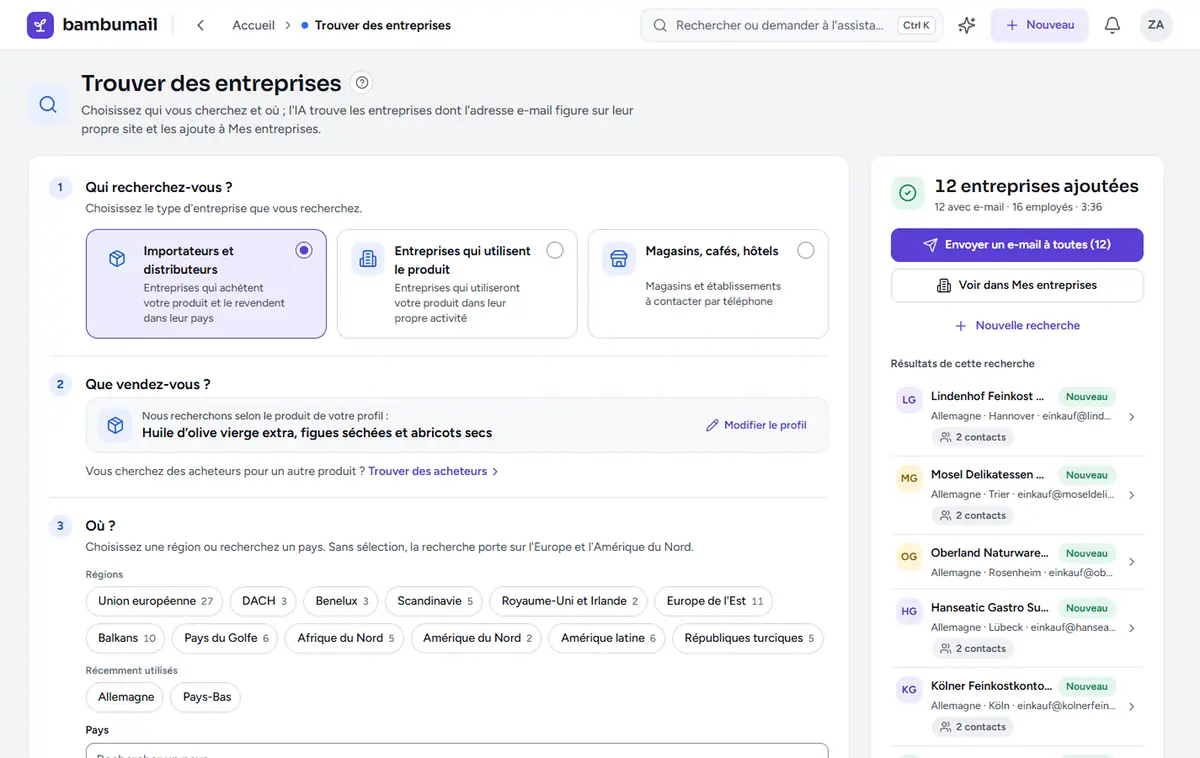The width and height of the screenshot is (1200, 758).
Task: Open the AI assistant sparkle icon
Action: 966,25
